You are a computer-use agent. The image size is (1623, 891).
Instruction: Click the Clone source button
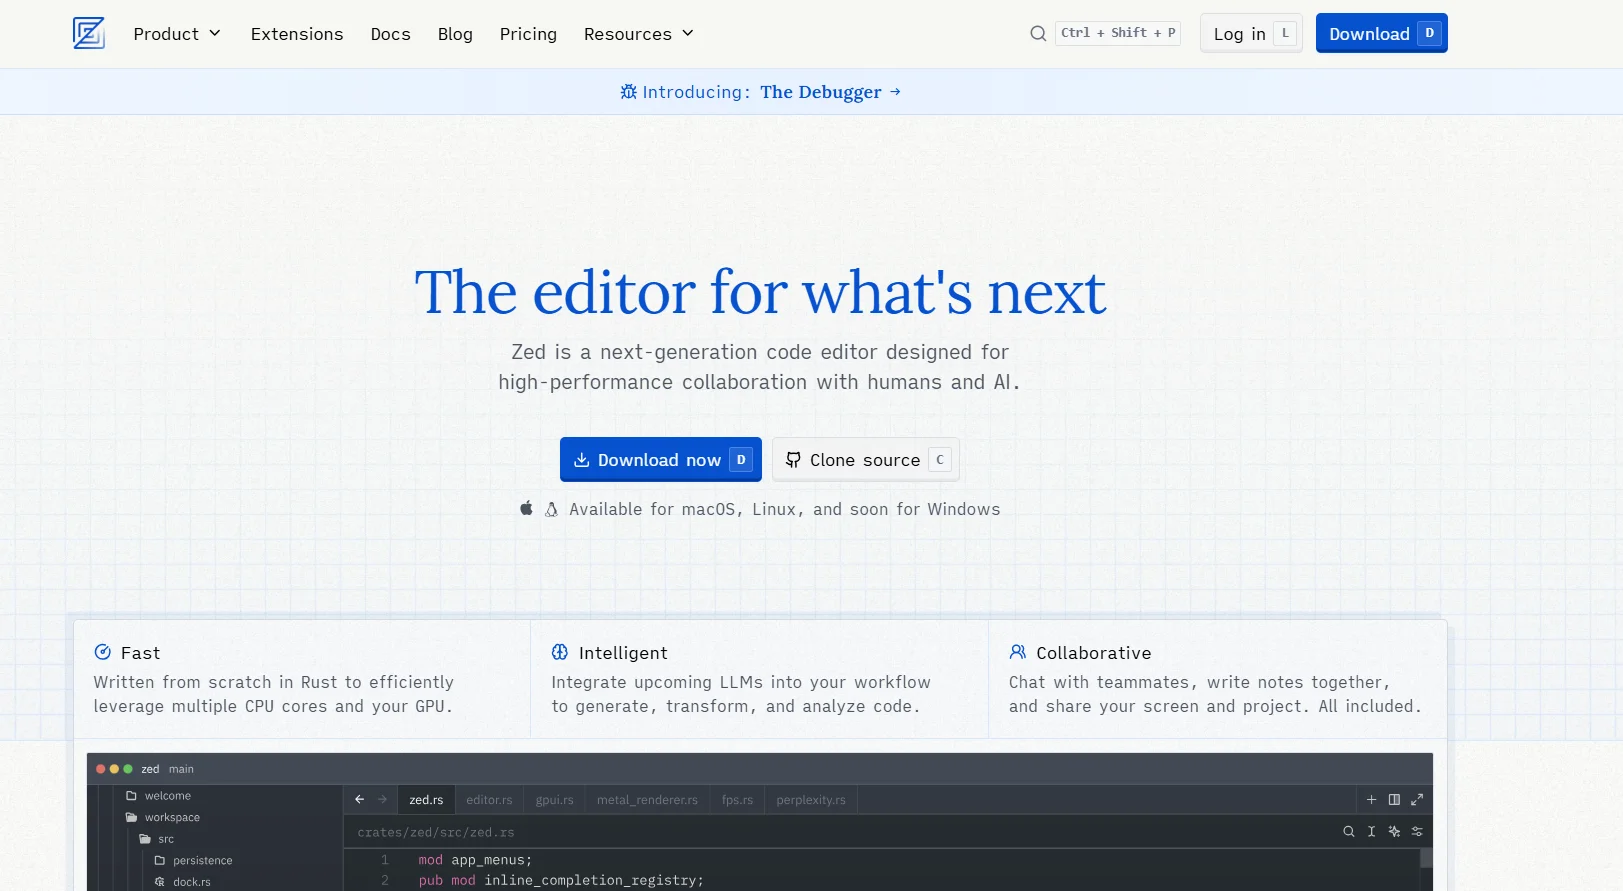point(865,460)
